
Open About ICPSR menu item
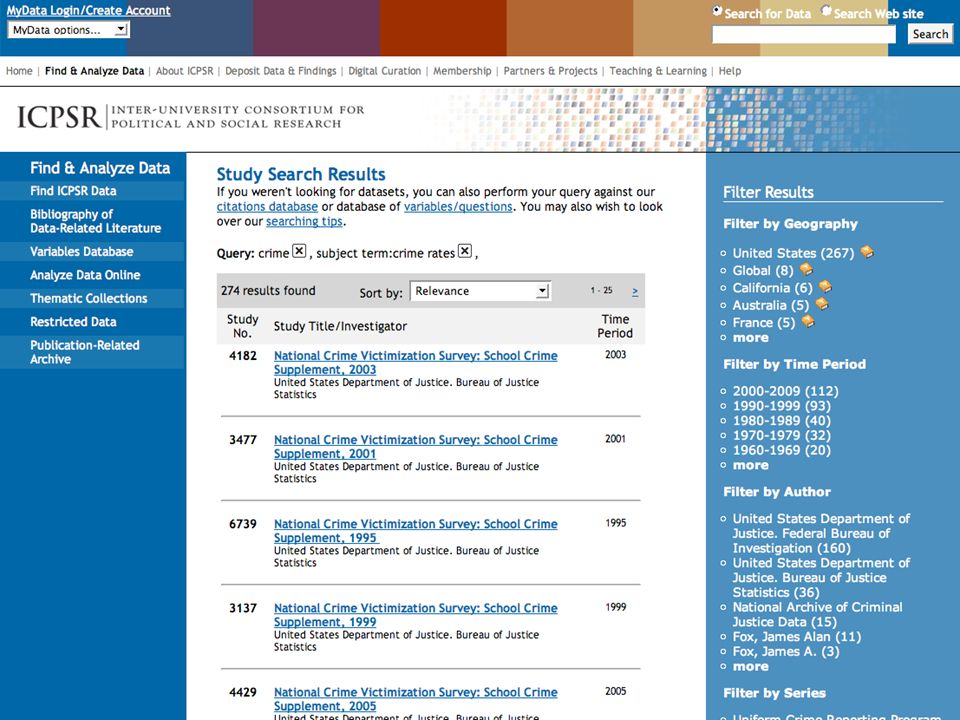click(185, 71)
